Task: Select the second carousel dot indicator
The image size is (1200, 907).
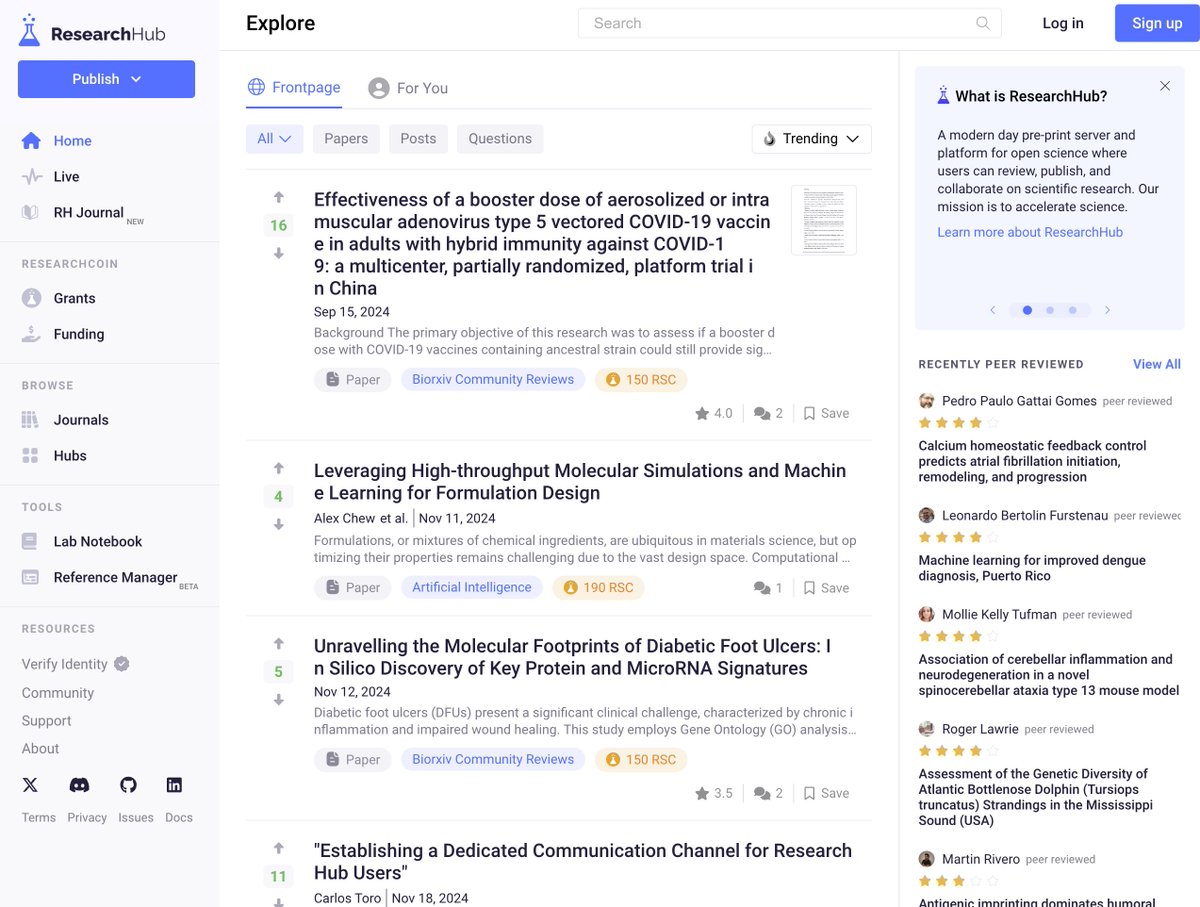Action: point(1050,310)
